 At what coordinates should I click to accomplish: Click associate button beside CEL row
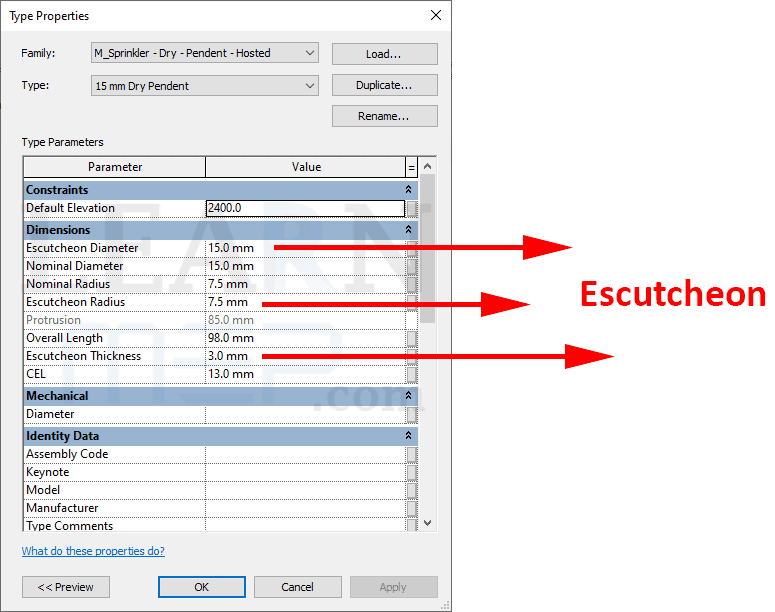click(x=412, y=374)
